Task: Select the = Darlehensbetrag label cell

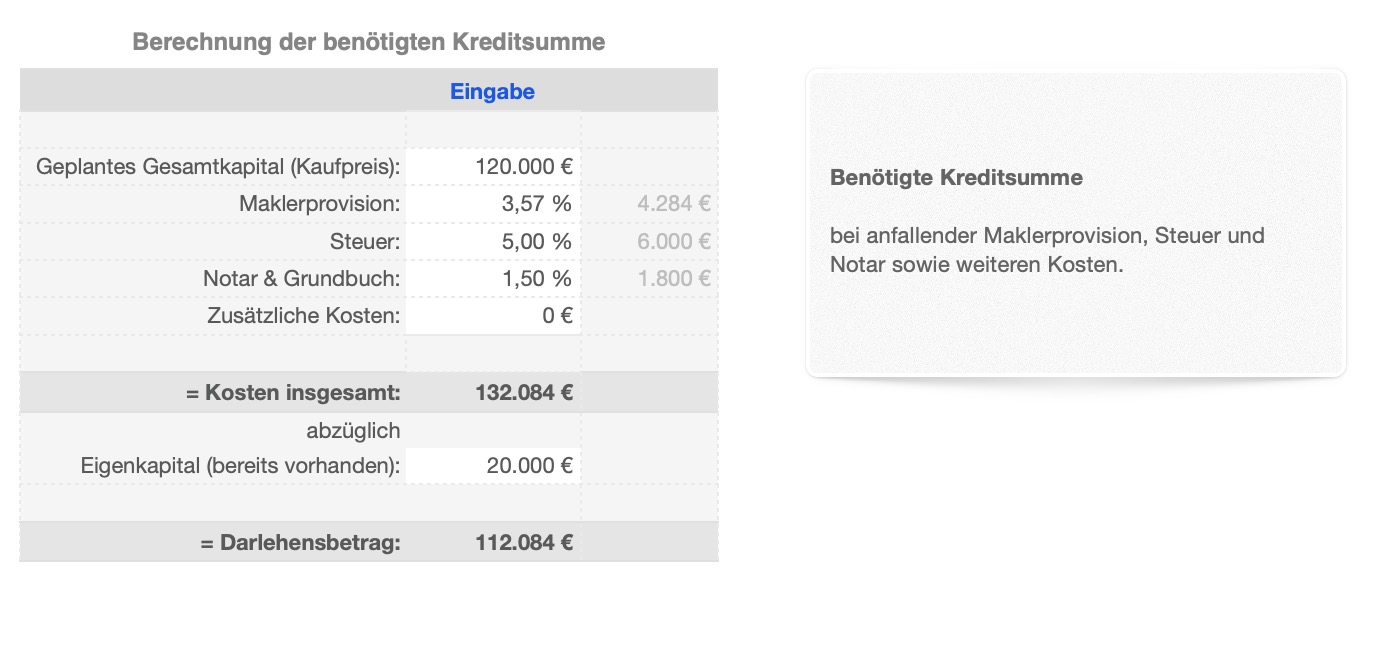Action: (x=300, y=543)
